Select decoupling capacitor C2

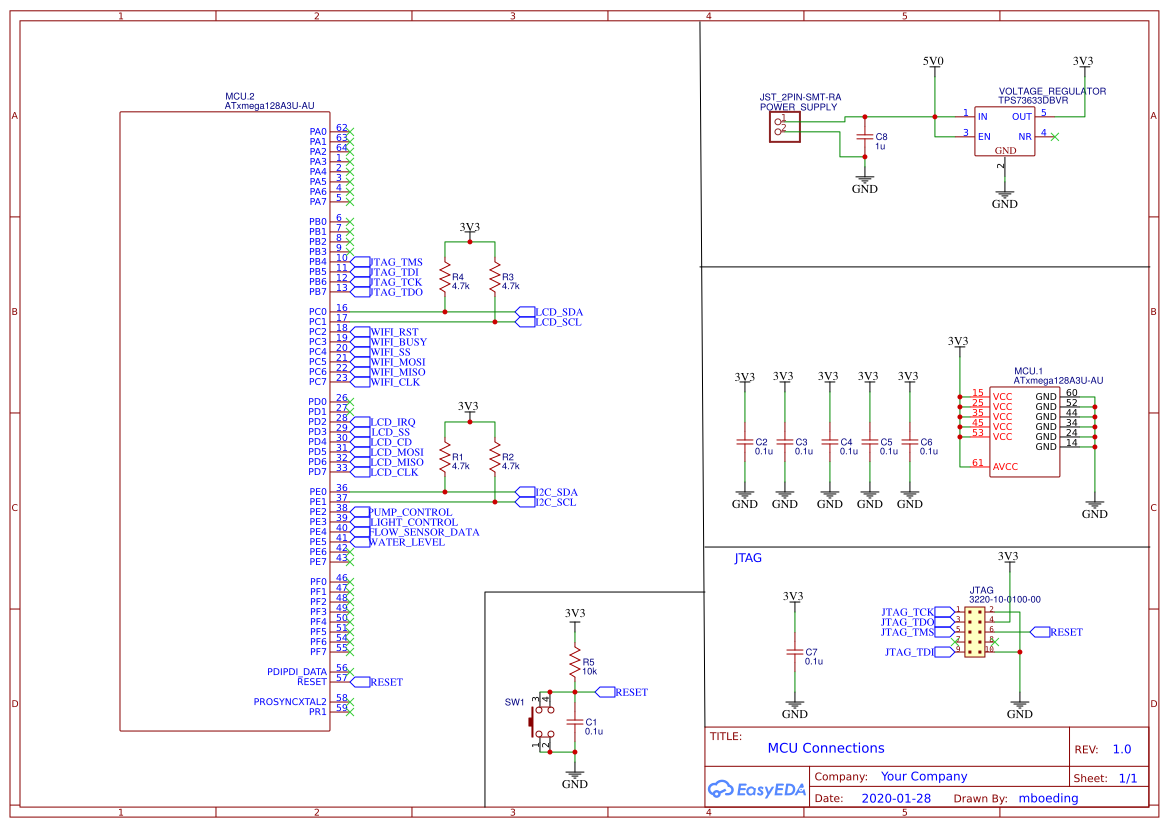(745, 442)
